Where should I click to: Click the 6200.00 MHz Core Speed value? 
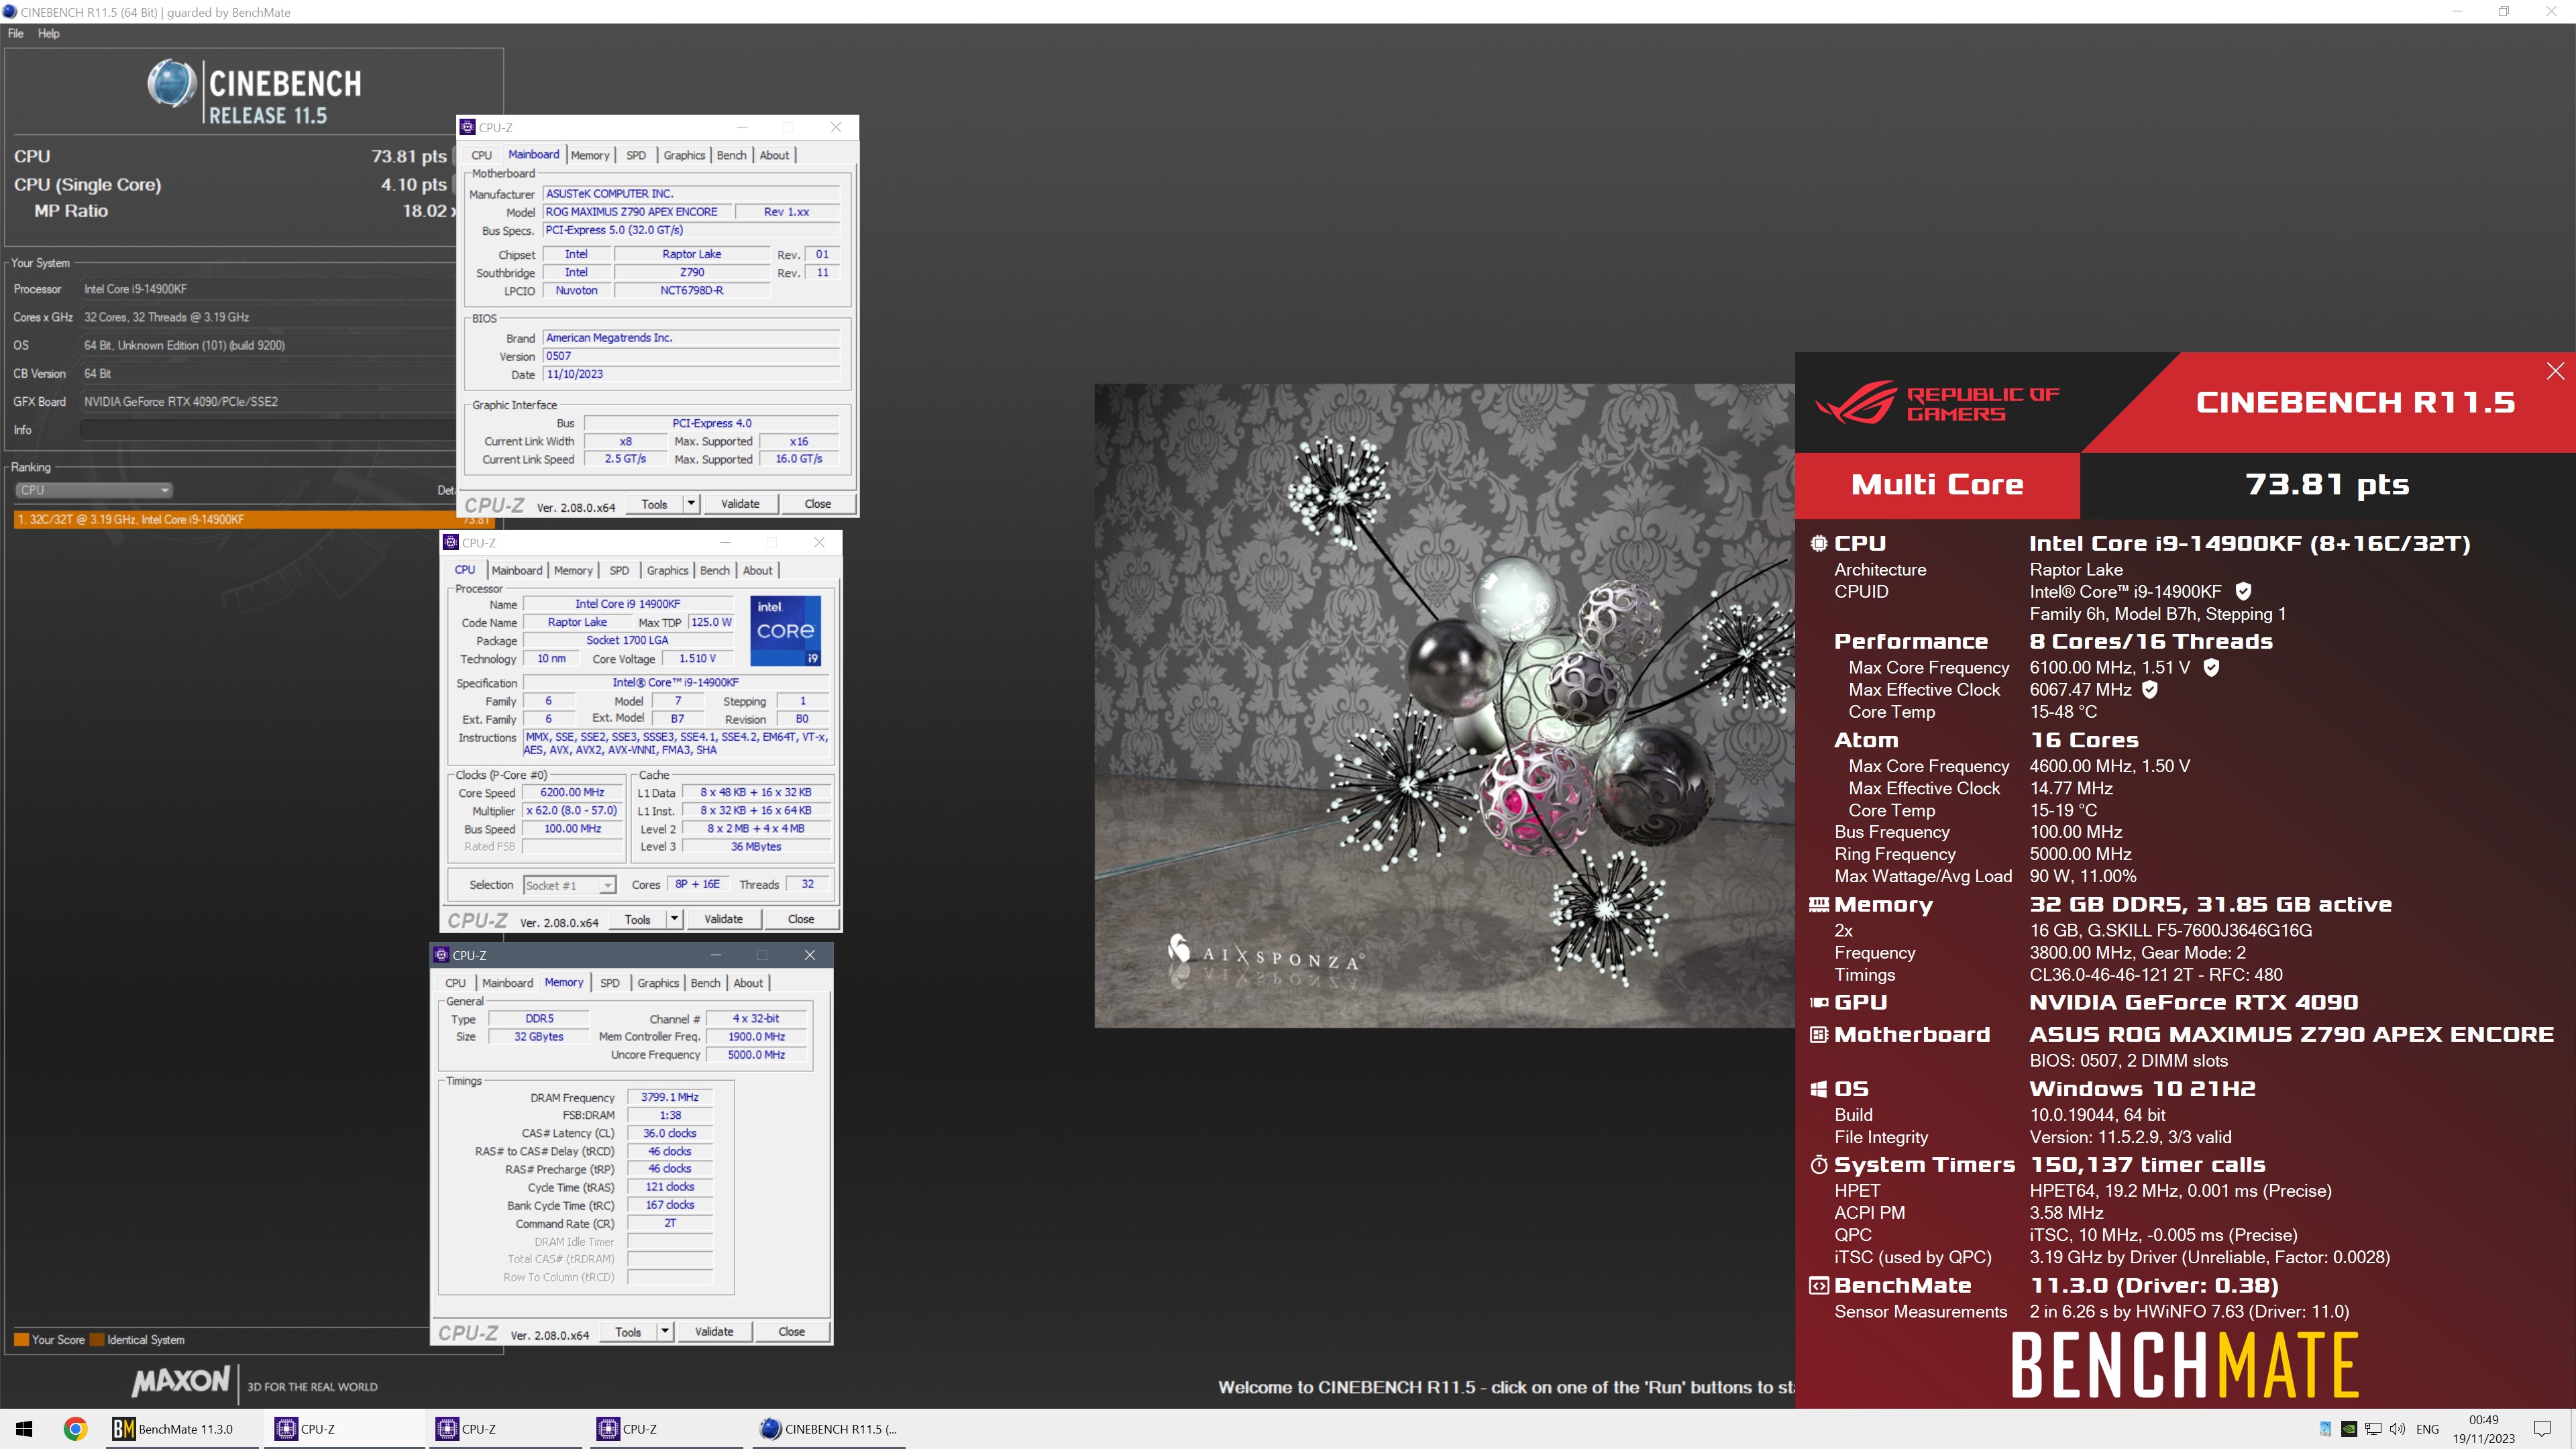pyautogui.click(x=572, y=792)
